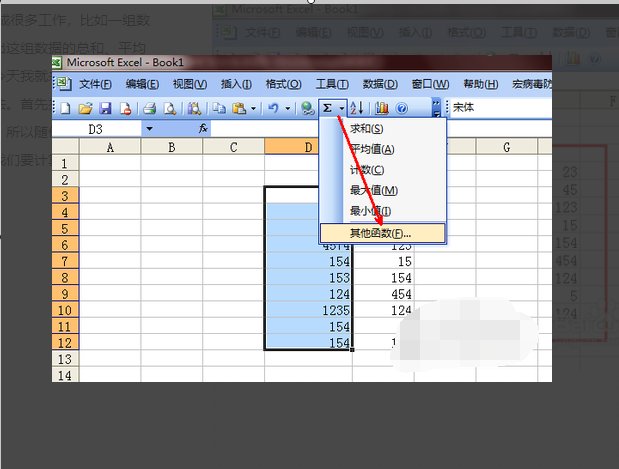Click the Help question mark icon
Image resolution: width=619 pixels, height=469 pixels.
pos(402,108)
